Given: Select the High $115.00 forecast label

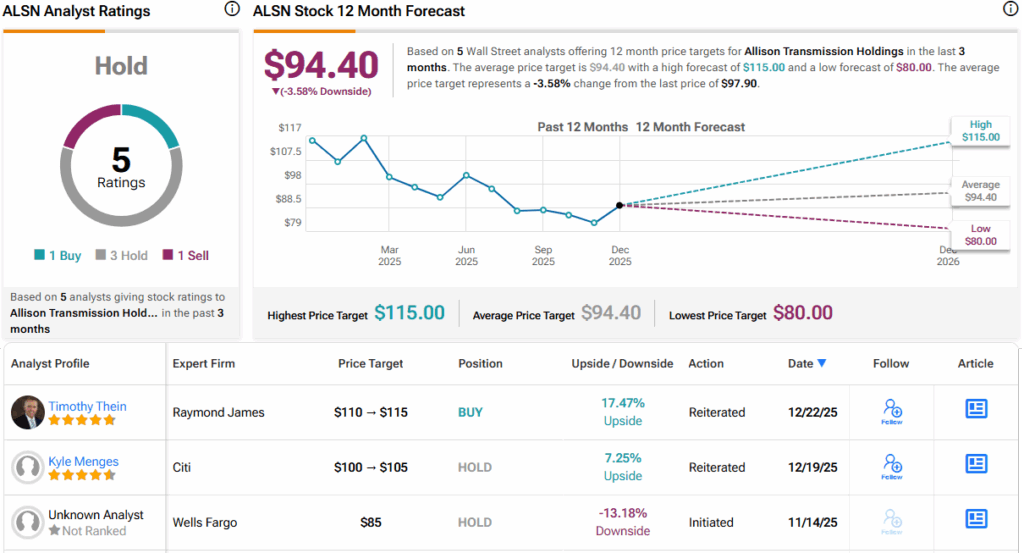Looking at the screenshot, I should 980,131.
